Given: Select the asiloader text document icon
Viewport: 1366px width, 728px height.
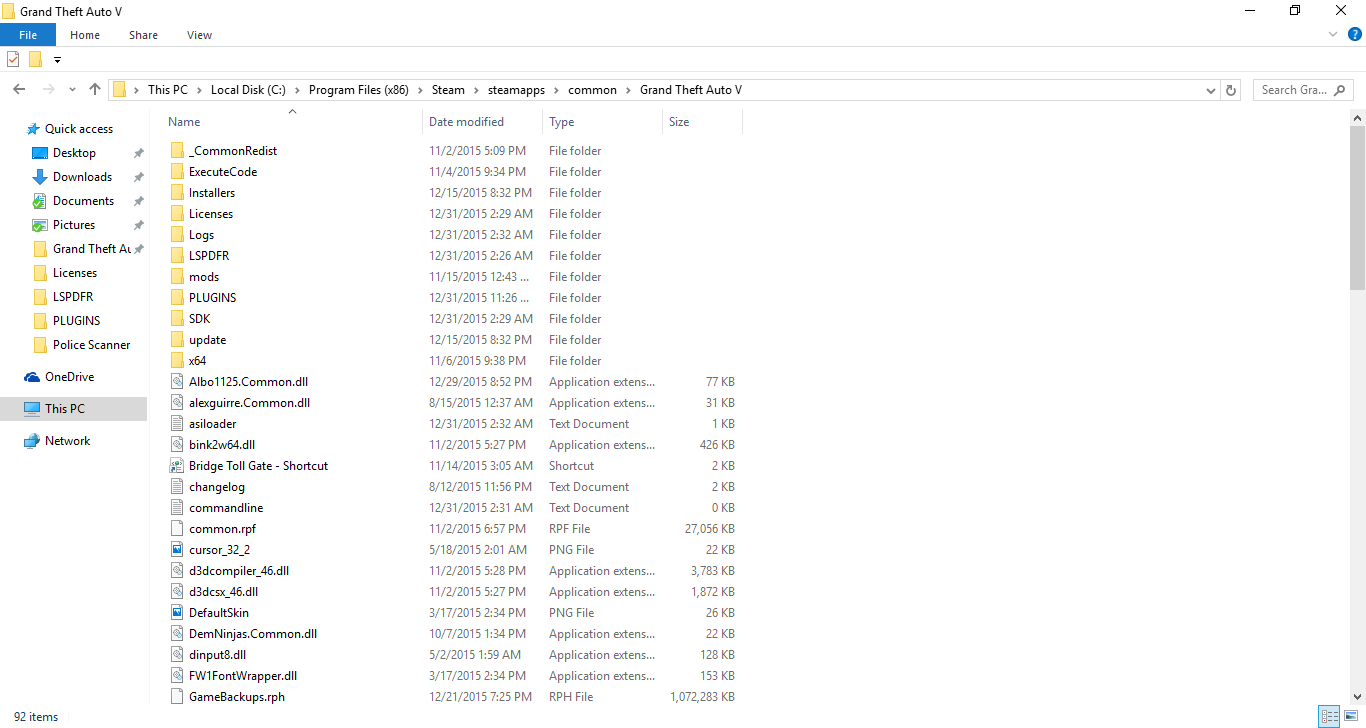Looking at the screenshot, I should pos(177,424).
